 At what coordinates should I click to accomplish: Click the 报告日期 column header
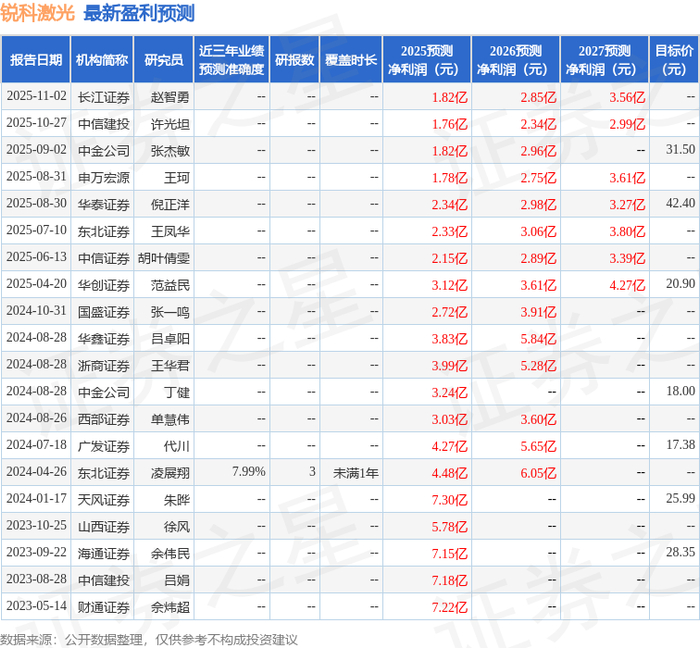pyautogui.click(x=36, y=60)
